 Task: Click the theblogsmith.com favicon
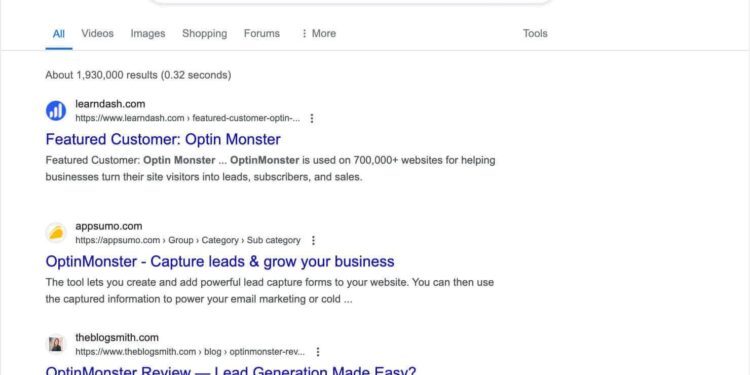[56, 344]
